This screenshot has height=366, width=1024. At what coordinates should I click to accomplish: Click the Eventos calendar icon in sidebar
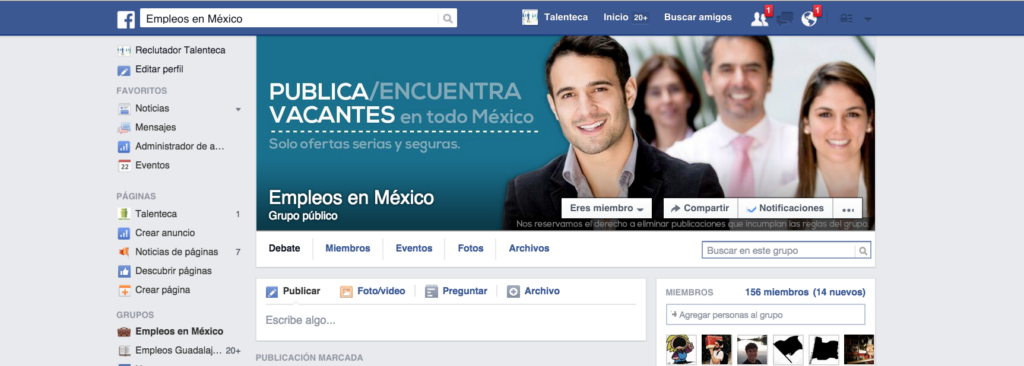[x=124, y=166]
